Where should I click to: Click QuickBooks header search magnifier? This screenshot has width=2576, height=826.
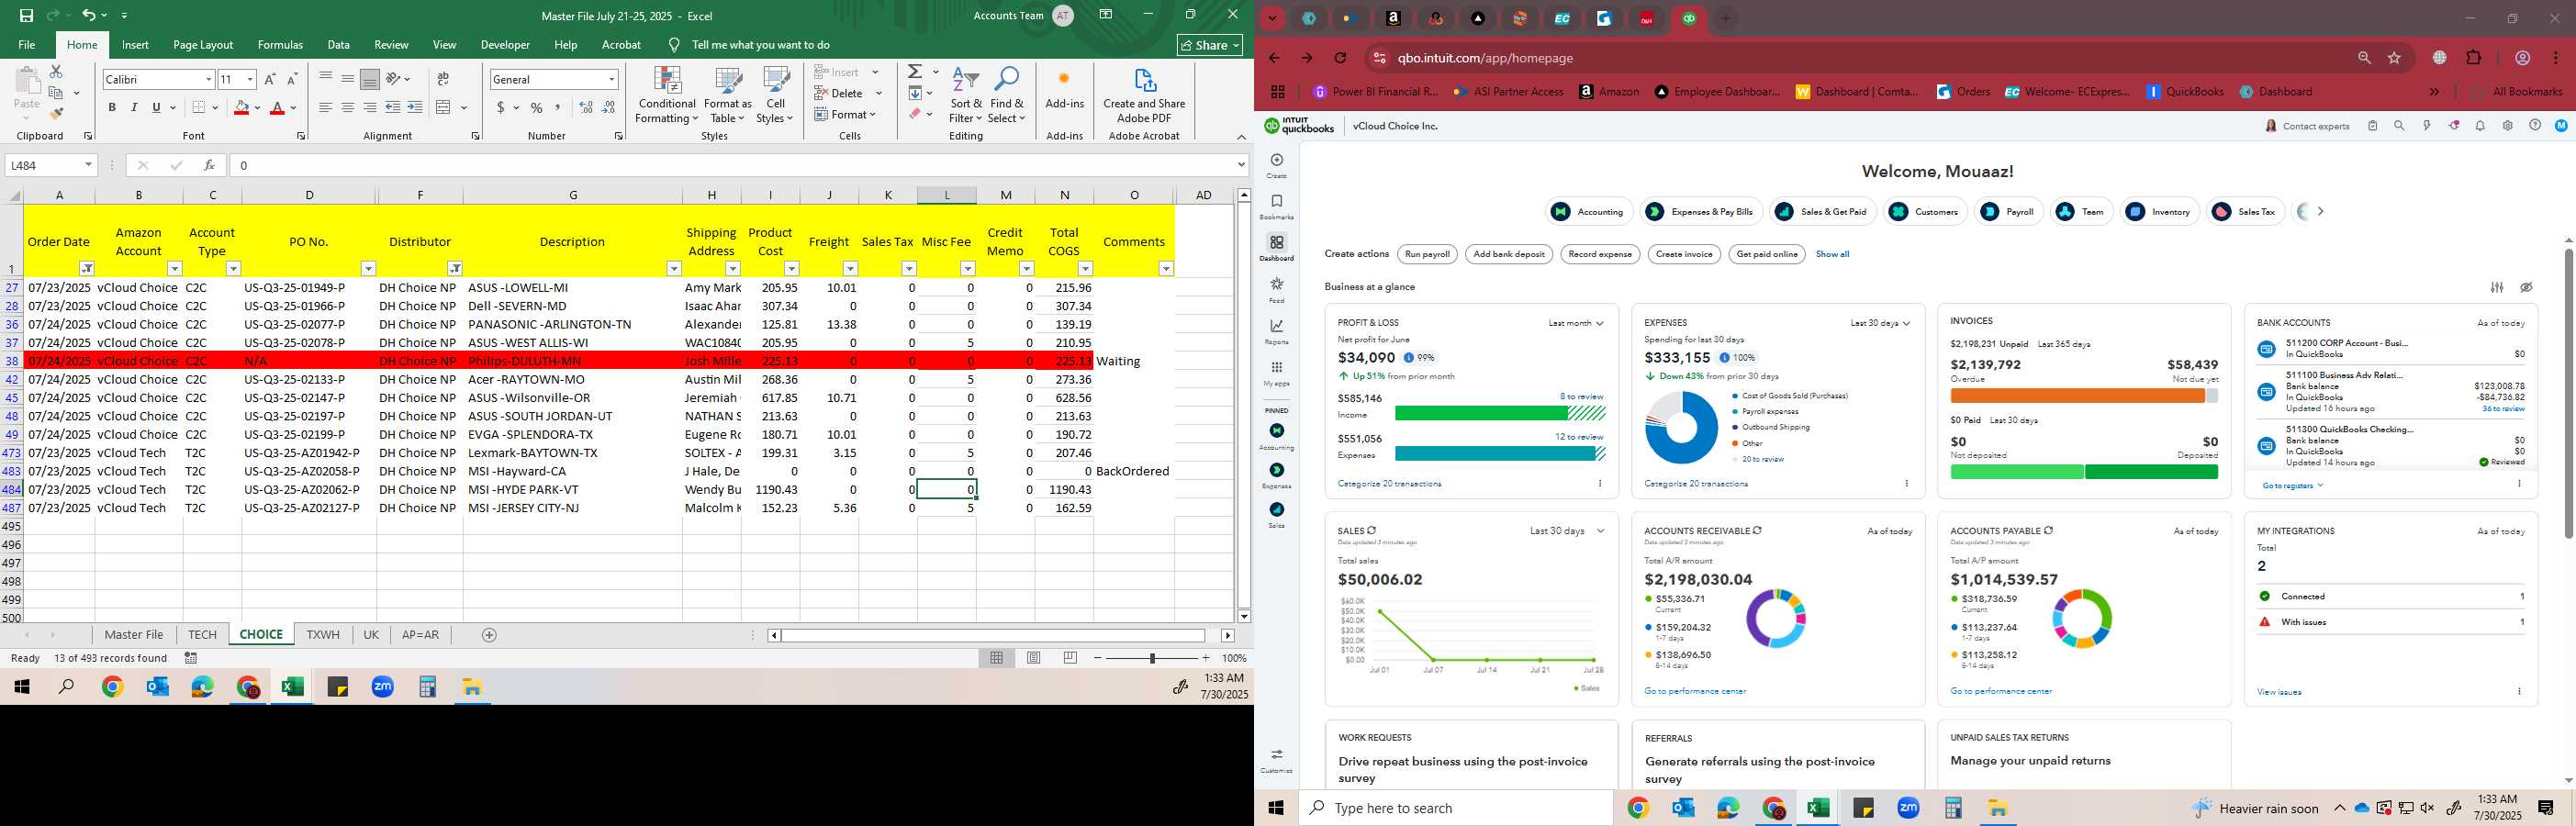pos(2399,126)
